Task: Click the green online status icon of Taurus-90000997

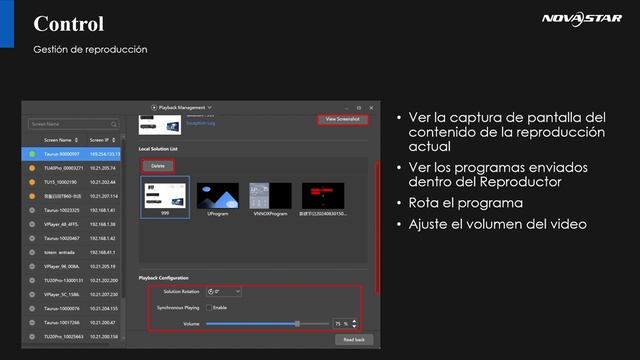Action: [x=32, y=154]
